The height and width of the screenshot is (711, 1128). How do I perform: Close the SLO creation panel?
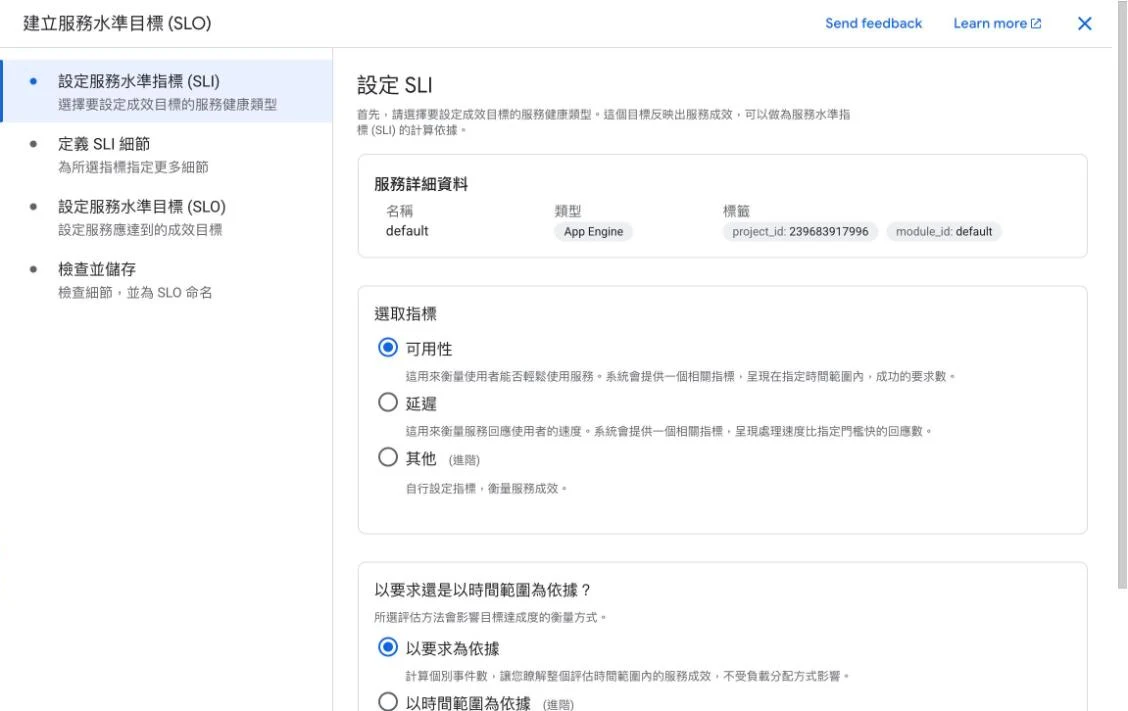1084,24
